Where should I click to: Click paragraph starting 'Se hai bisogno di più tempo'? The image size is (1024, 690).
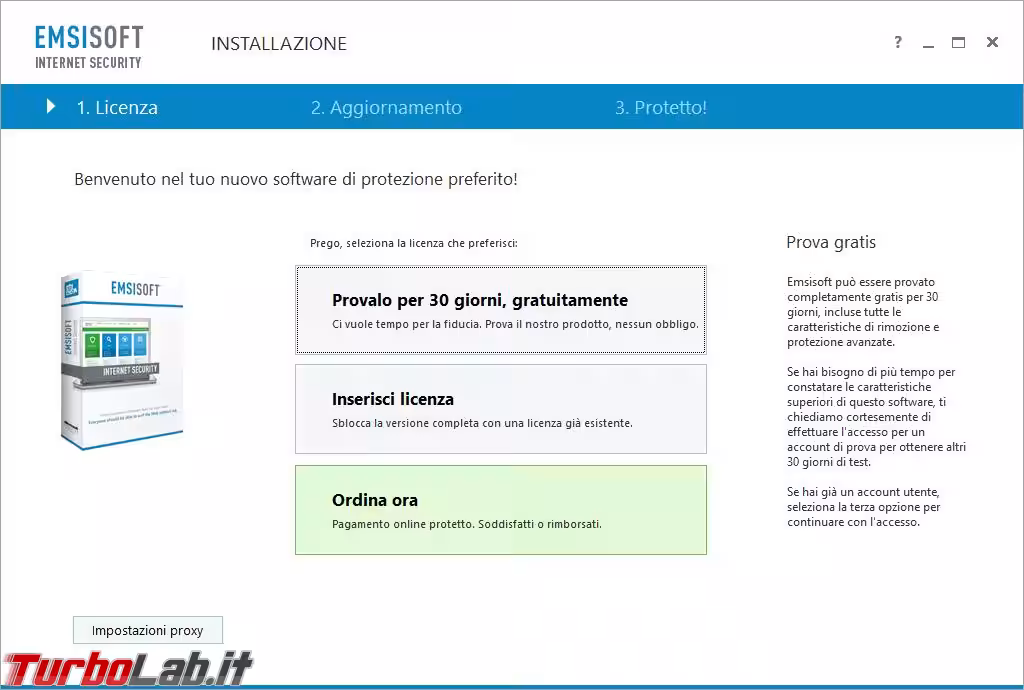(876, 416)
